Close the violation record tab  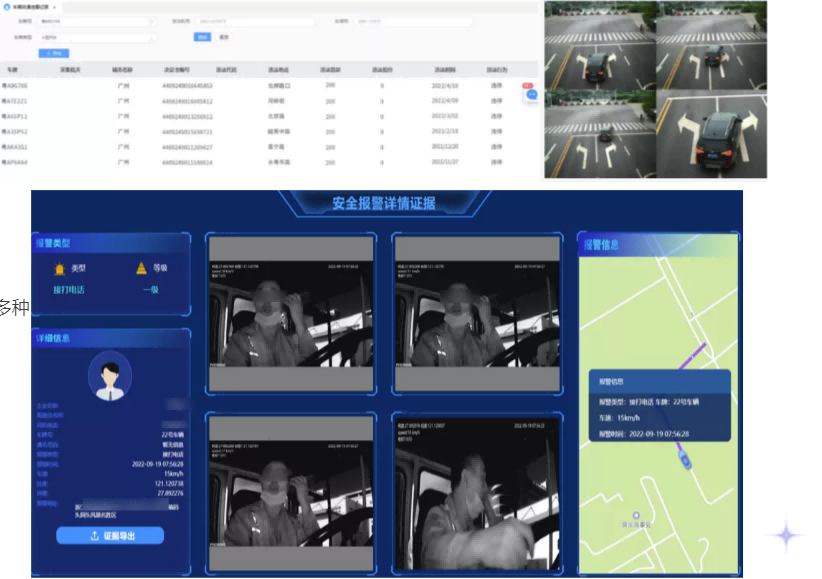point(55,7)
